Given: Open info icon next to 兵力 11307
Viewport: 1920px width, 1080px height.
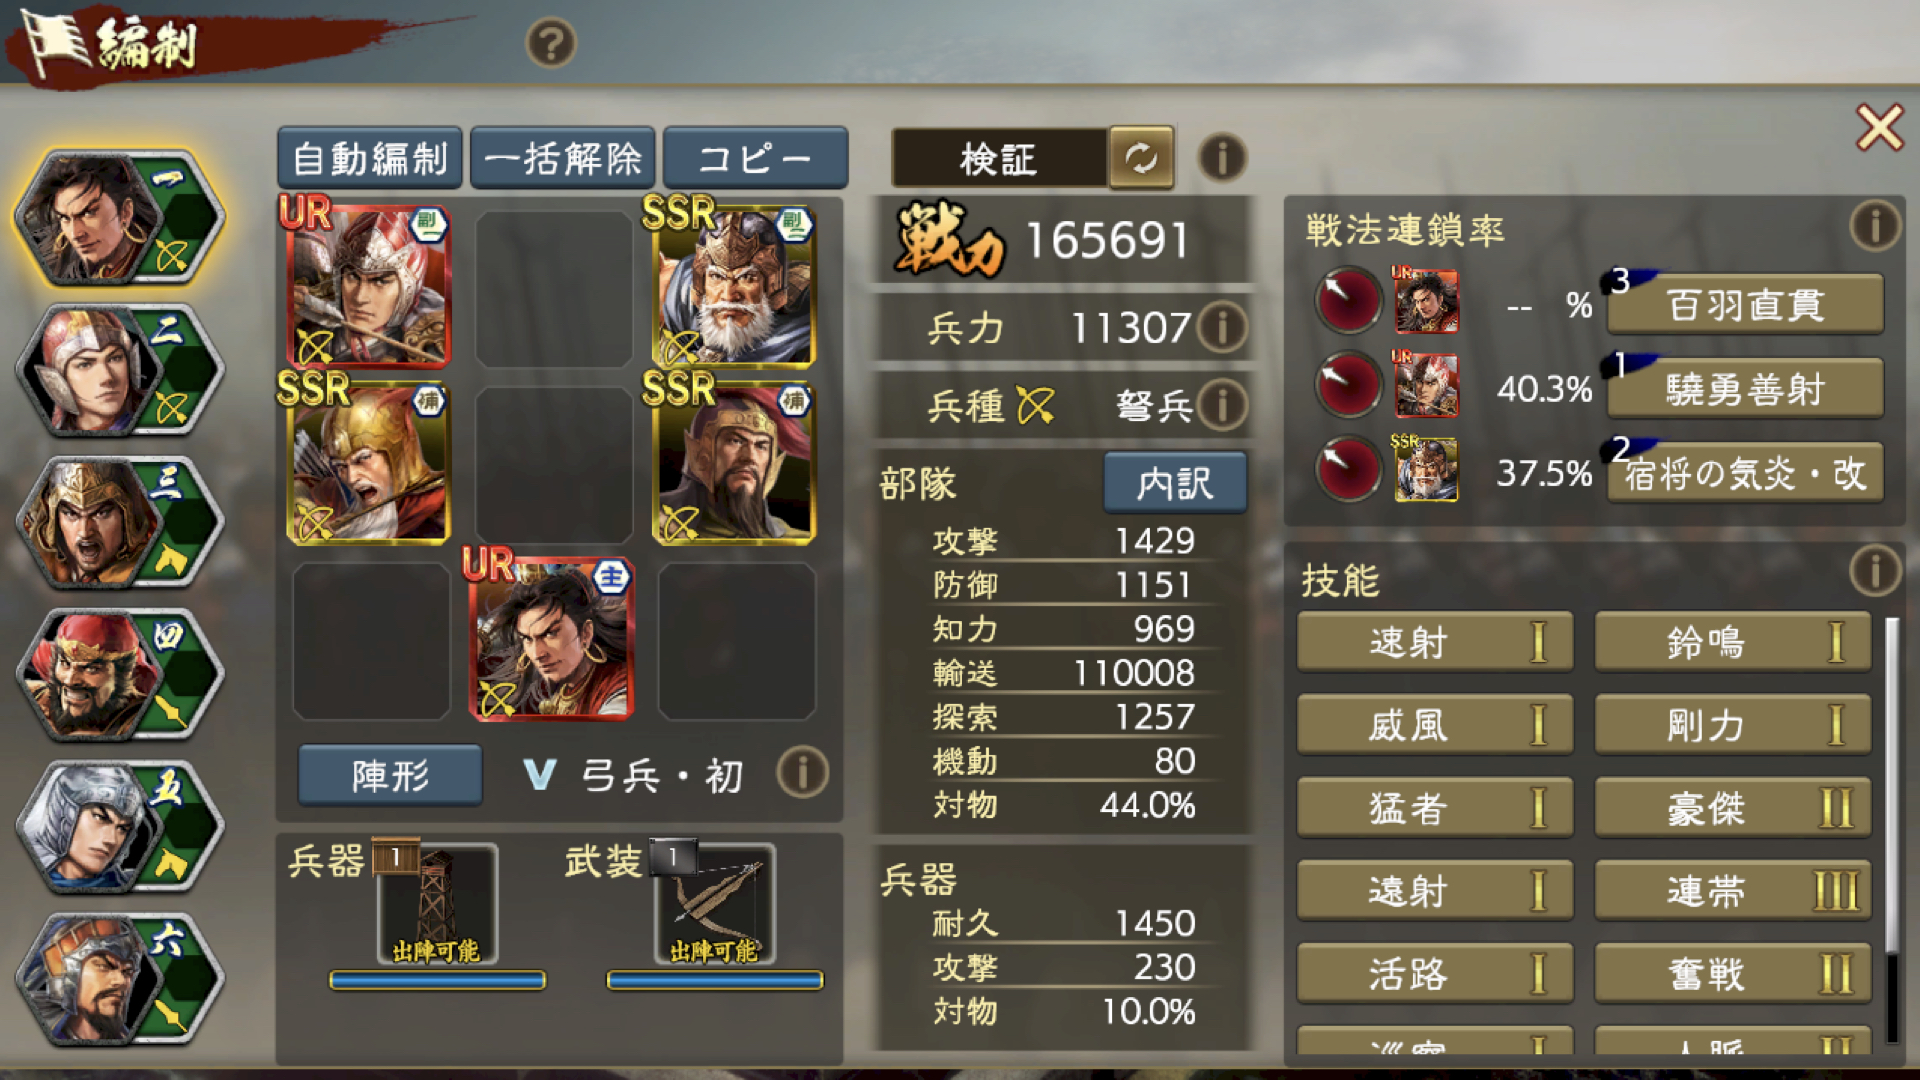Looking at the screenshot, I should click(x=1222, y=327).
